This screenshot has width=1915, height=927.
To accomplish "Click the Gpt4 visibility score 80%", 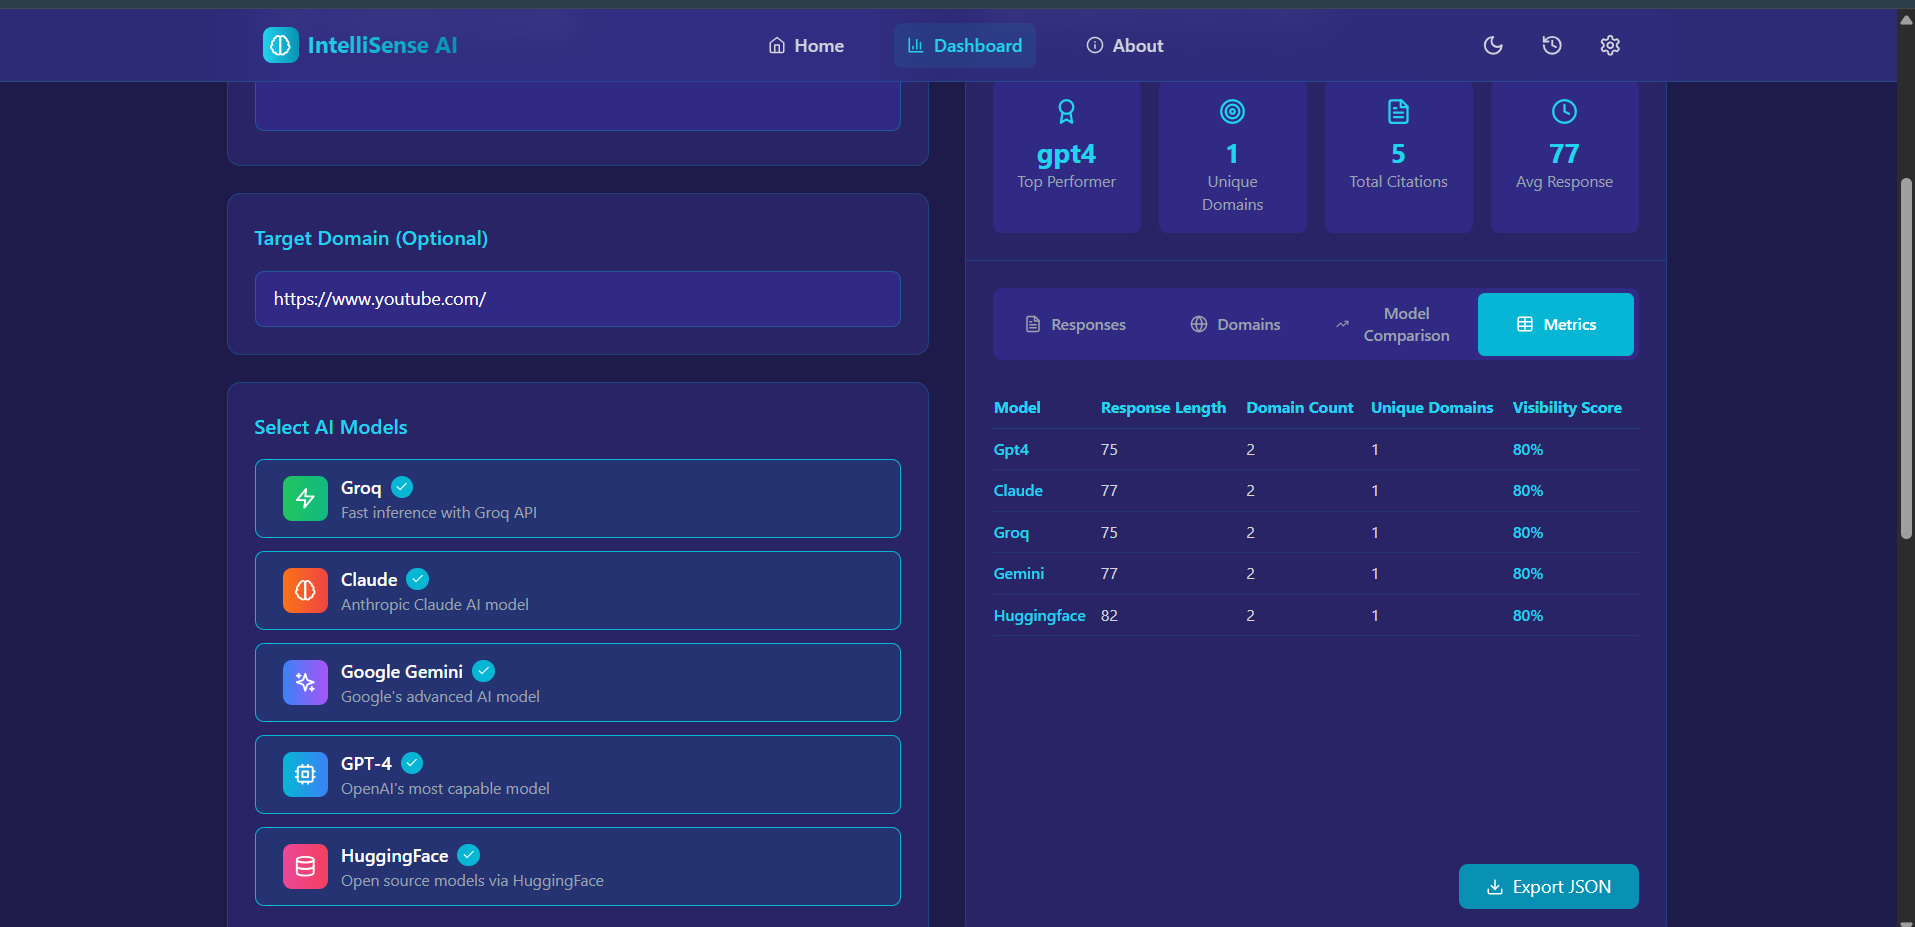I will pyautogui.click(x=1528, y=450).
